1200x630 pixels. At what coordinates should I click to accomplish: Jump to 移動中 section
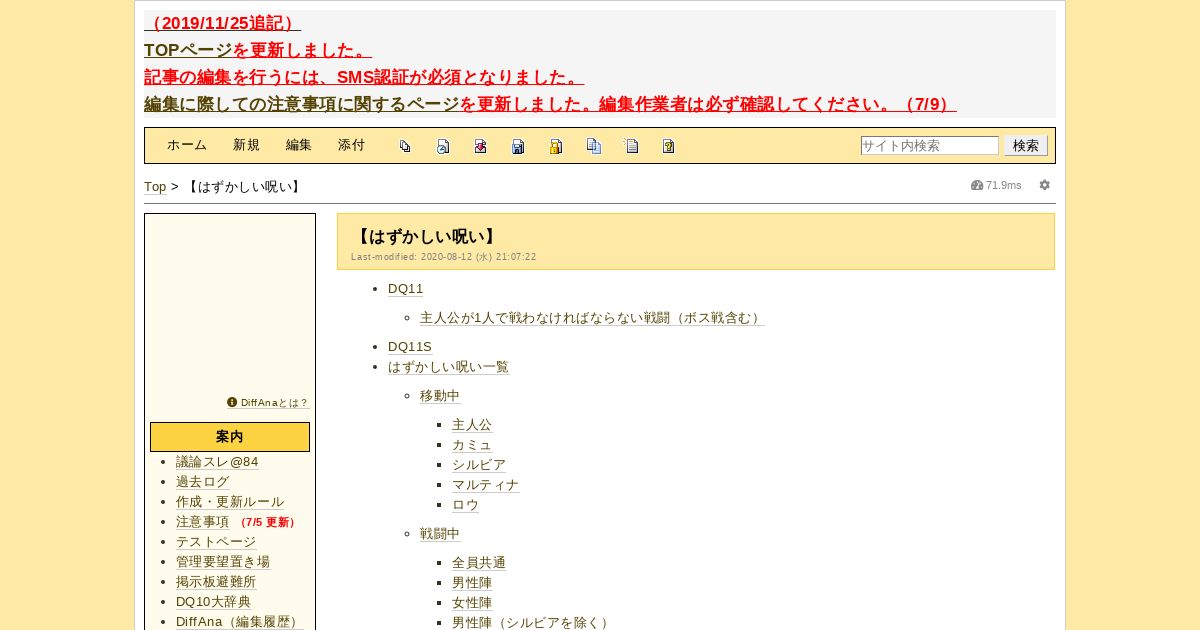pyautogui.click(x=440, y=396)
